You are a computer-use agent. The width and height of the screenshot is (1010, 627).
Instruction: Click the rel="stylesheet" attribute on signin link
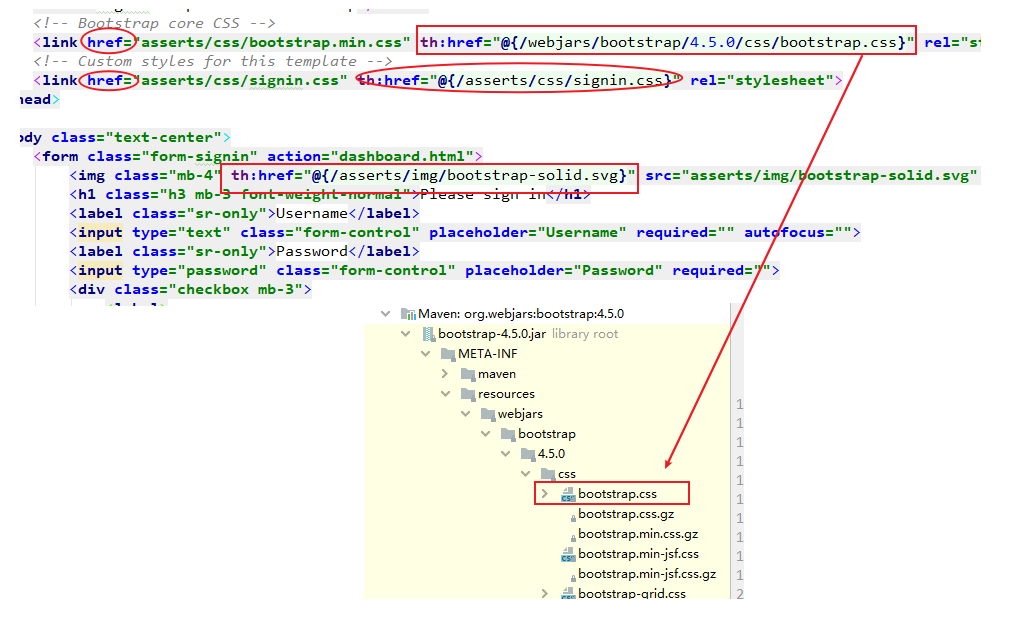762,81
